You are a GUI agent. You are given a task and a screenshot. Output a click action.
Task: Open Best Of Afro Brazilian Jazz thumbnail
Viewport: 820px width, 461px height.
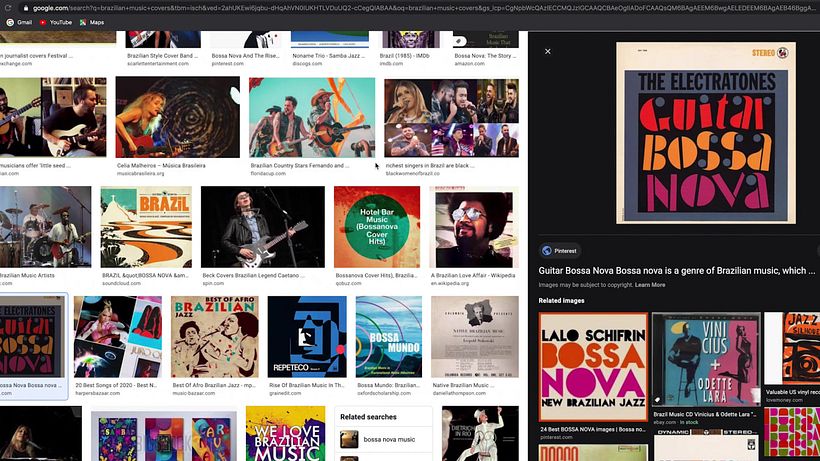214,337
